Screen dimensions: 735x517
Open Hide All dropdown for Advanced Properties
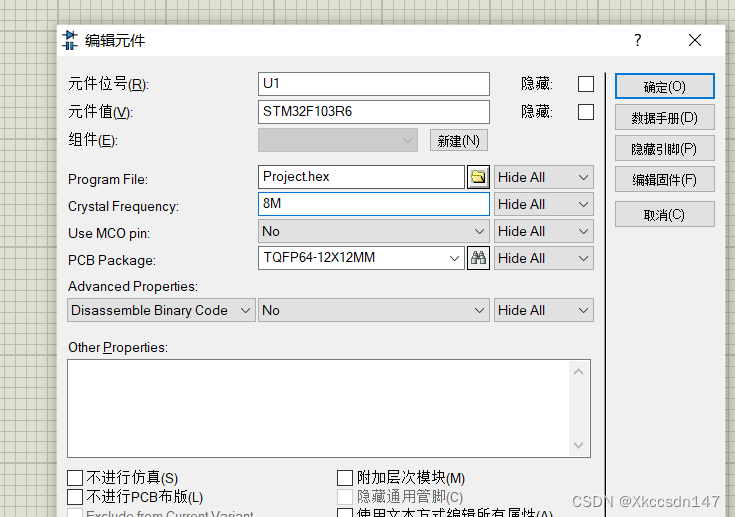544,310
